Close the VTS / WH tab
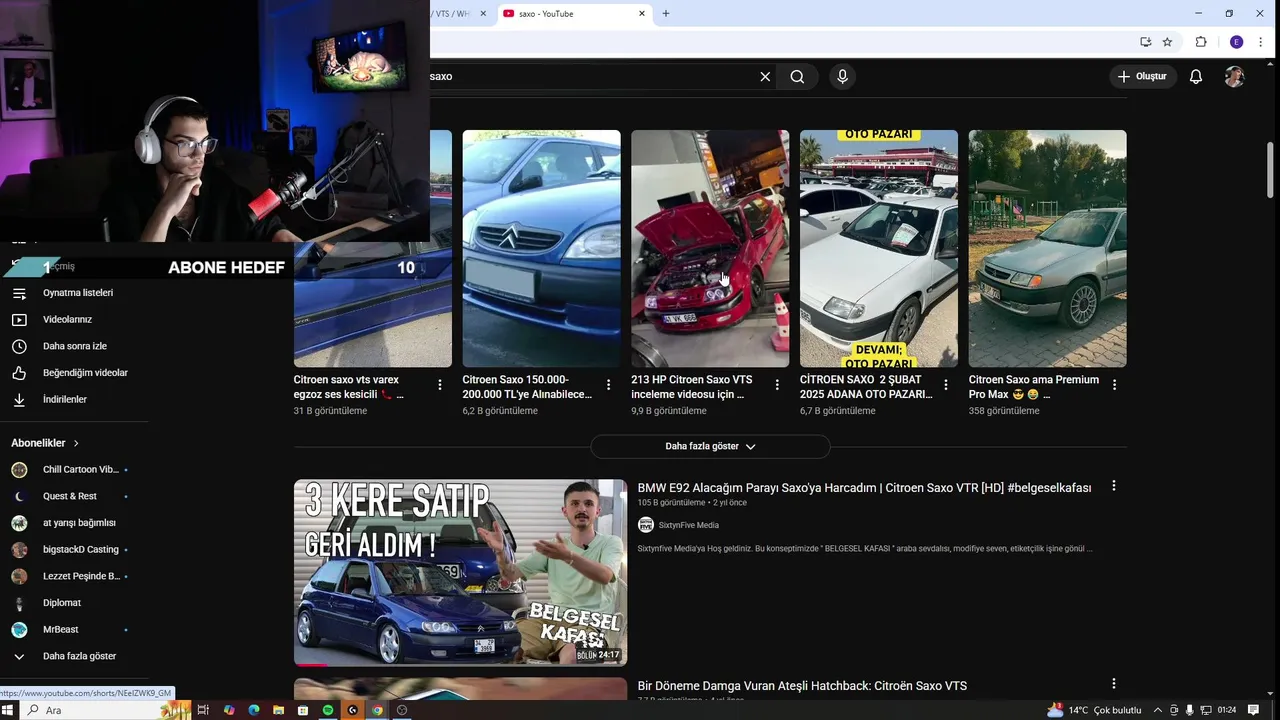 (484, 14)
